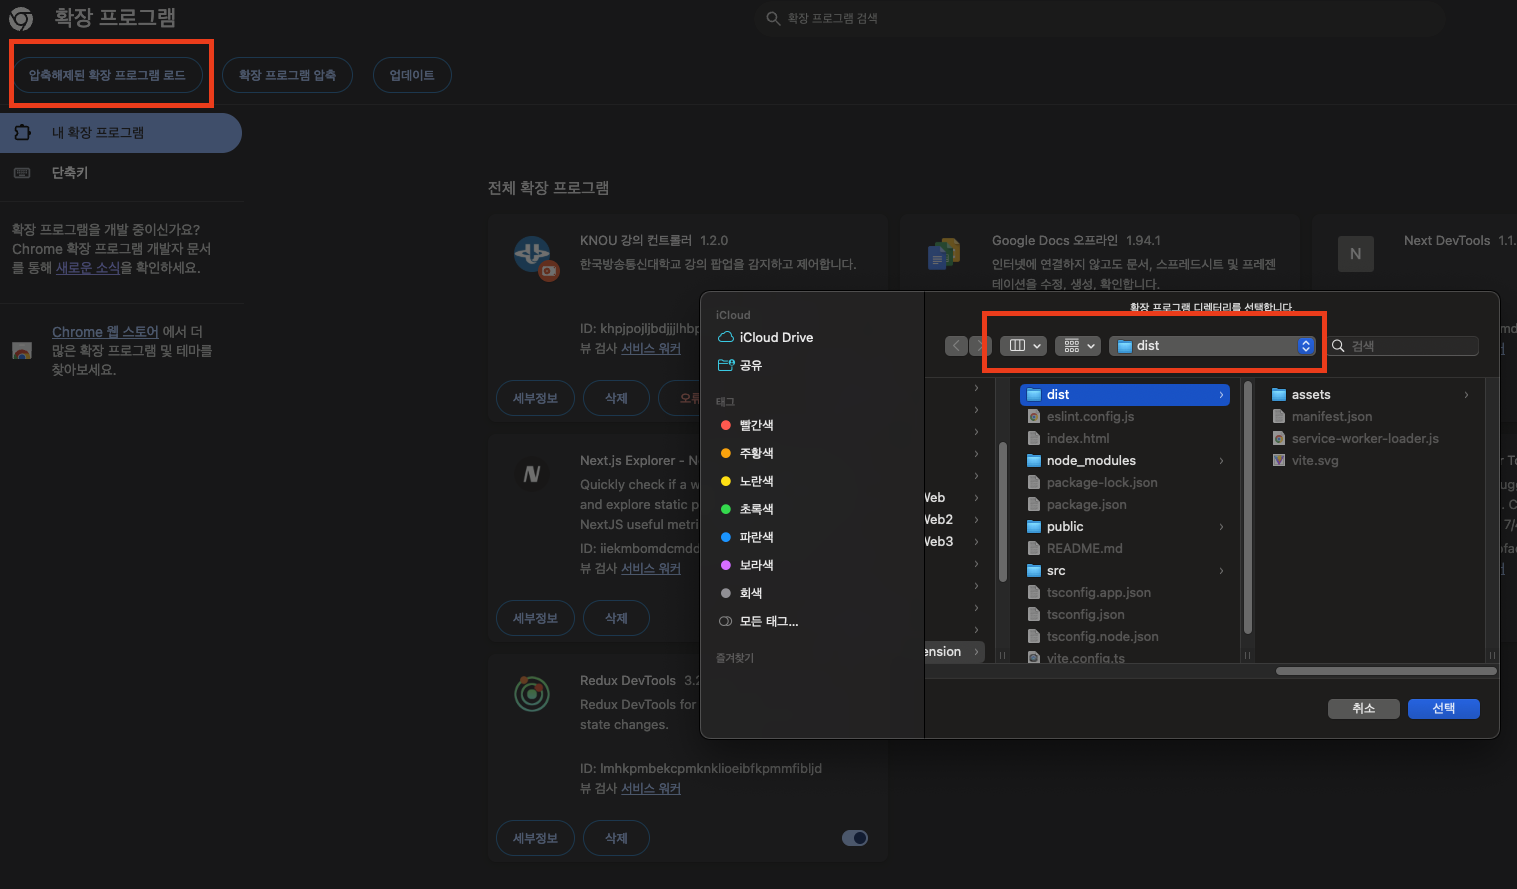Click the keyboard icon beside 단축키
Viewport: 1517px width, 889px height.
tap(22, 172)
